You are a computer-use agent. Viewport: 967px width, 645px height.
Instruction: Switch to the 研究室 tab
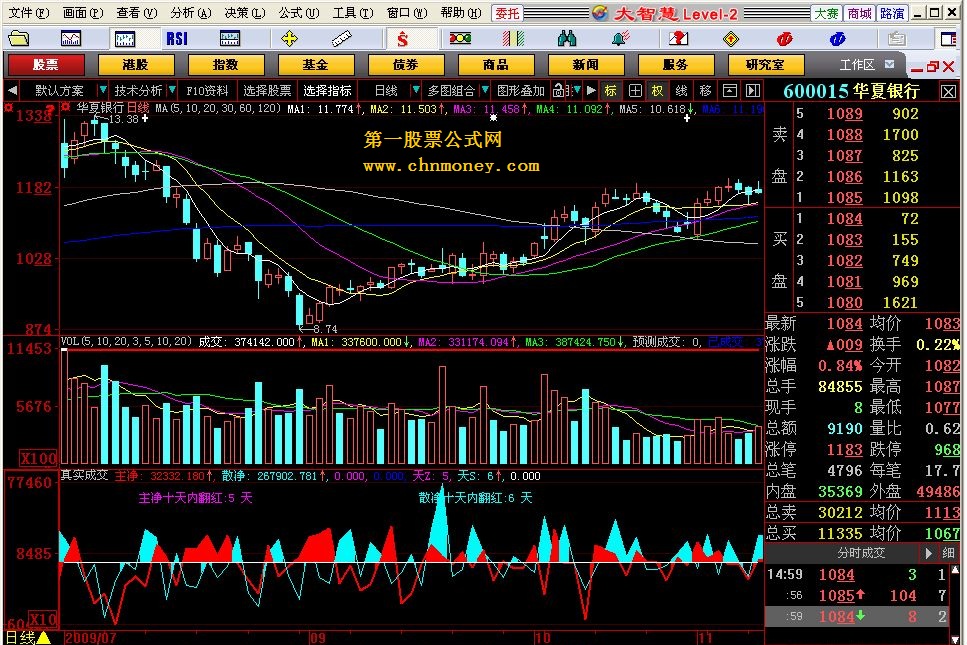pos(766,65)
